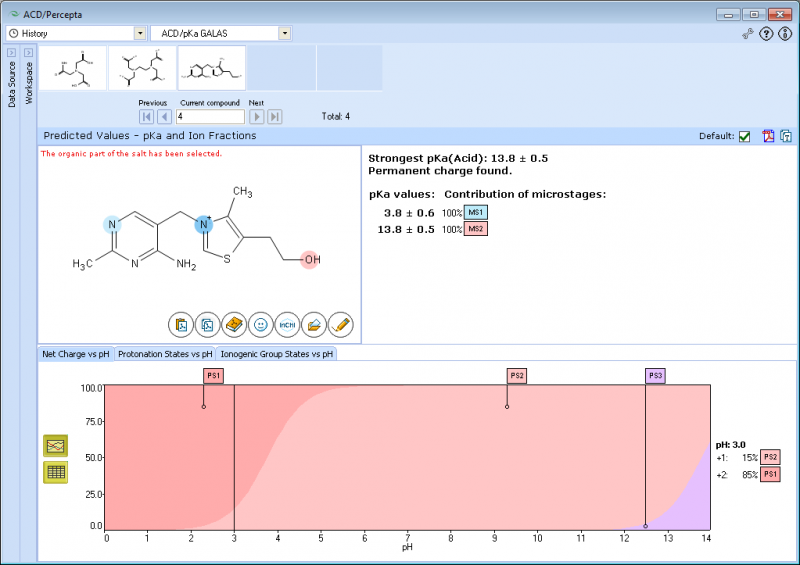Go to first compound
800x565 pixels.
pos(146,117)
